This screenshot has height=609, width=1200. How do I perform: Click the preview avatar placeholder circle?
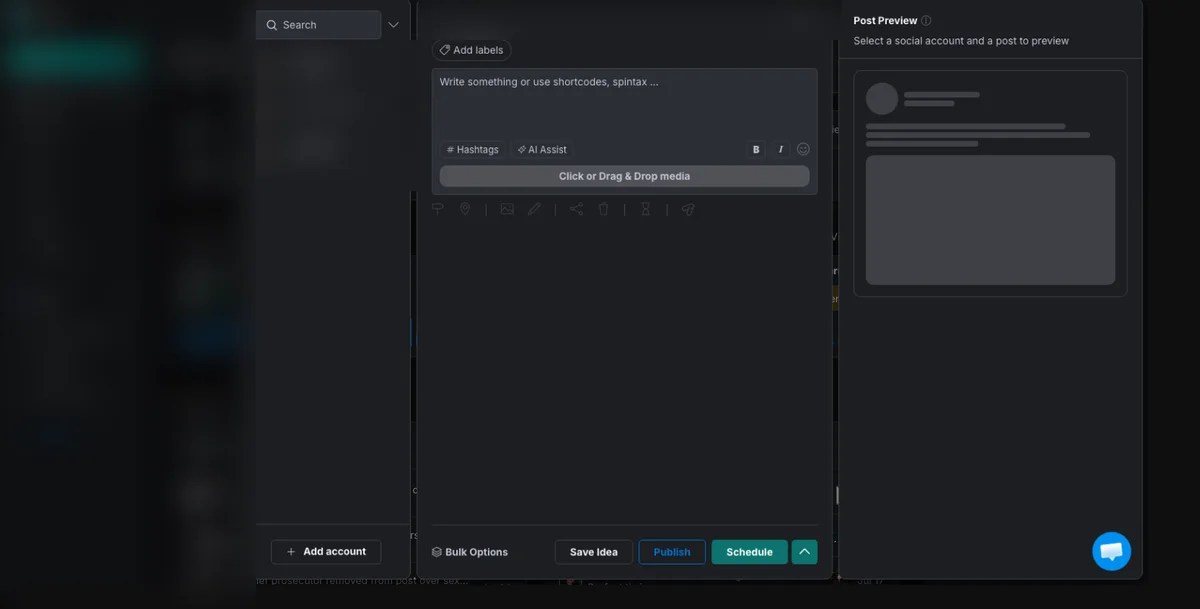coord(882,99)
